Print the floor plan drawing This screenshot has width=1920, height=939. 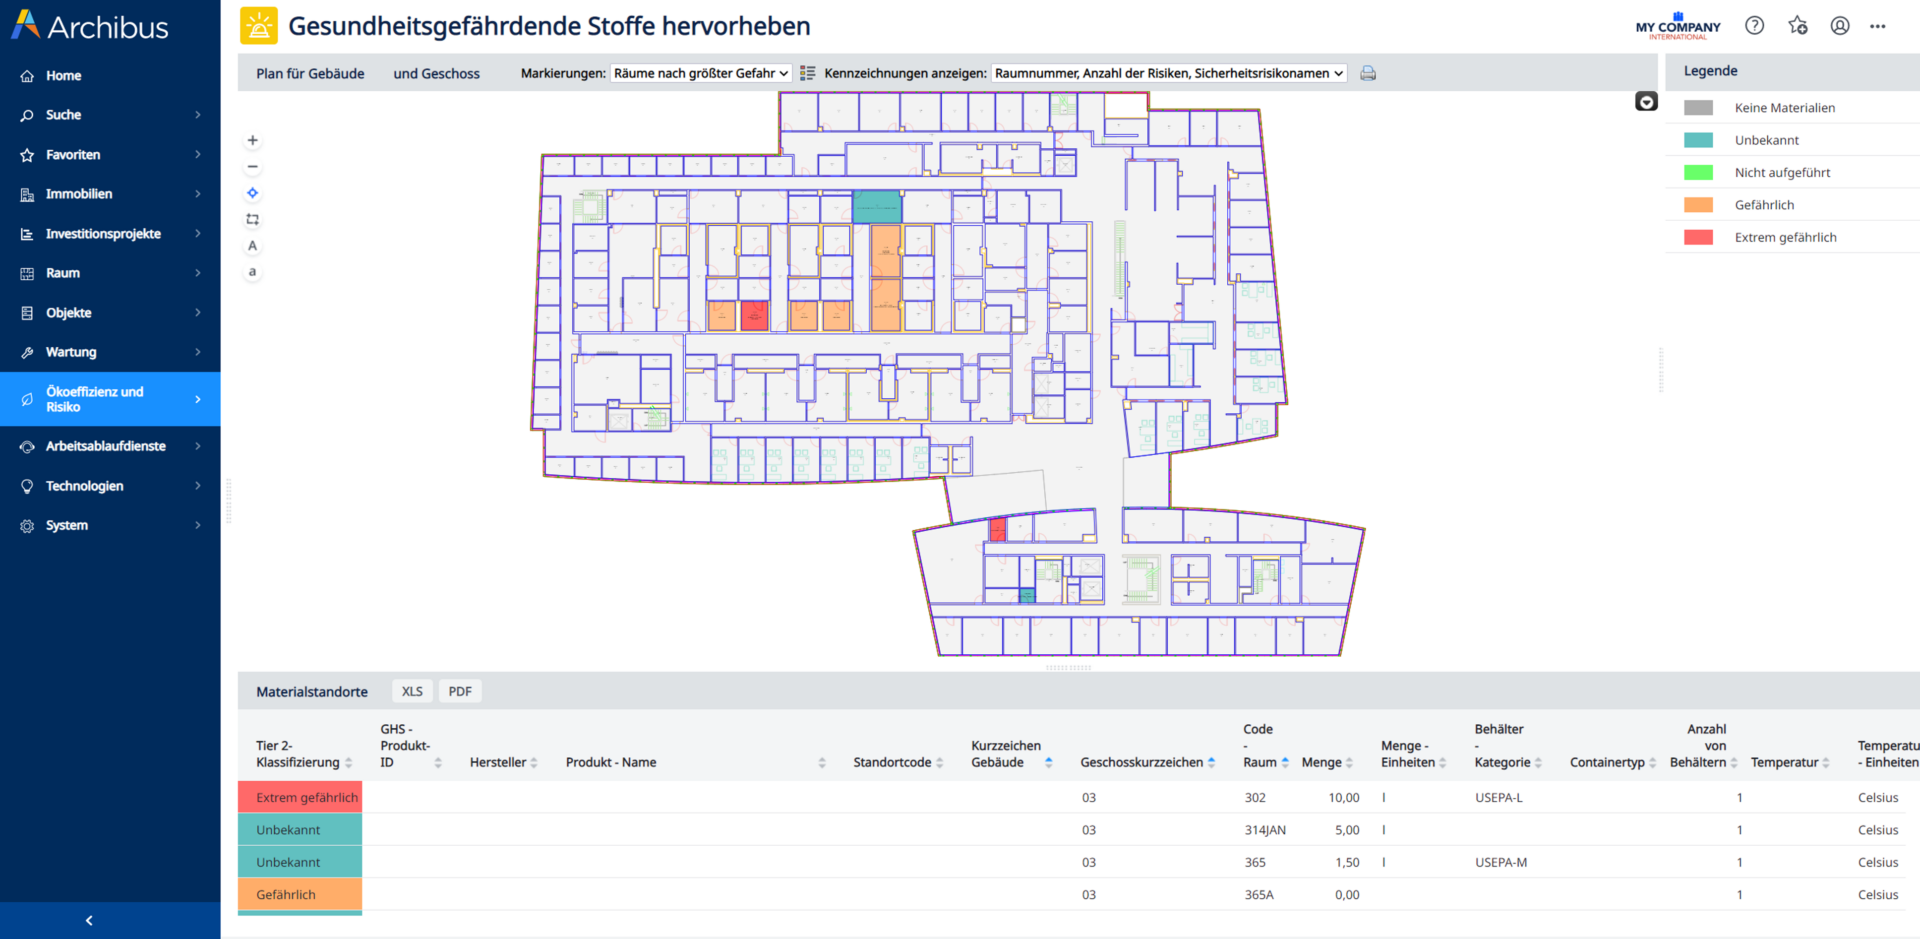click(x=1368, y=73)
